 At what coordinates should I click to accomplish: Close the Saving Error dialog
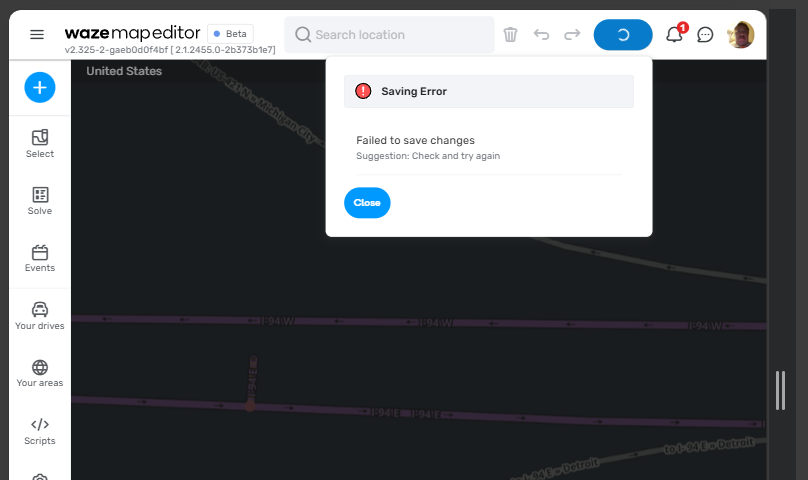click(367, 203)
